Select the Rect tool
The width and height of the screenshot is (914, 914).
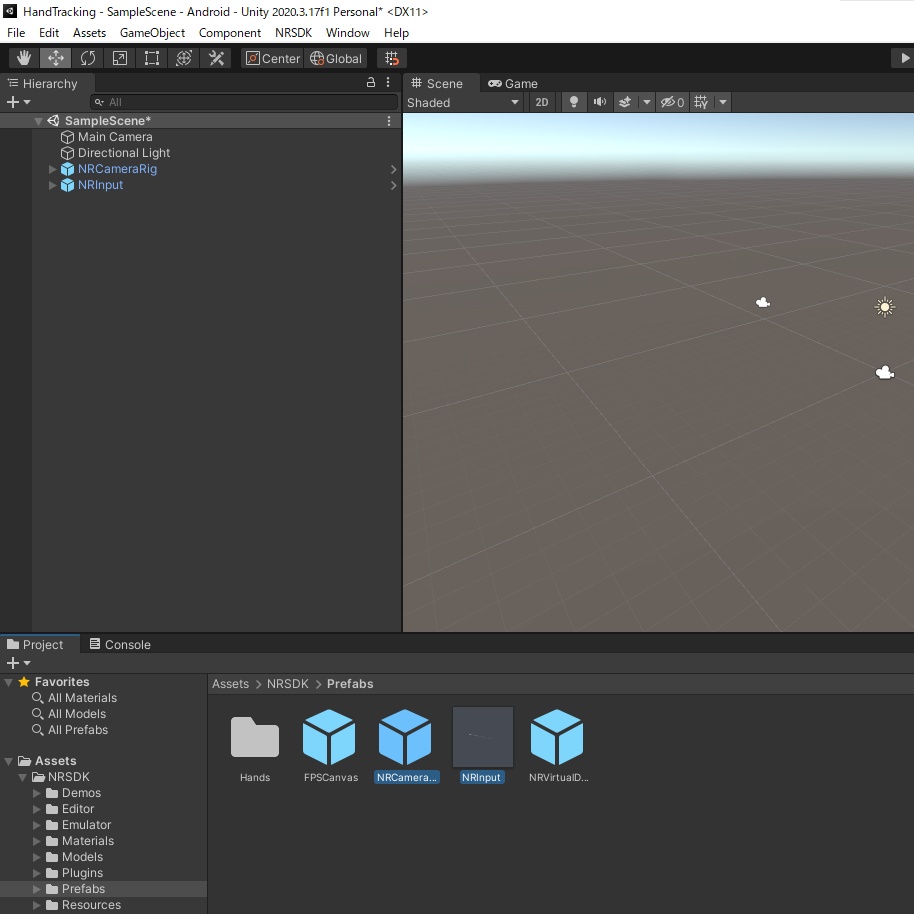(152, 58)
